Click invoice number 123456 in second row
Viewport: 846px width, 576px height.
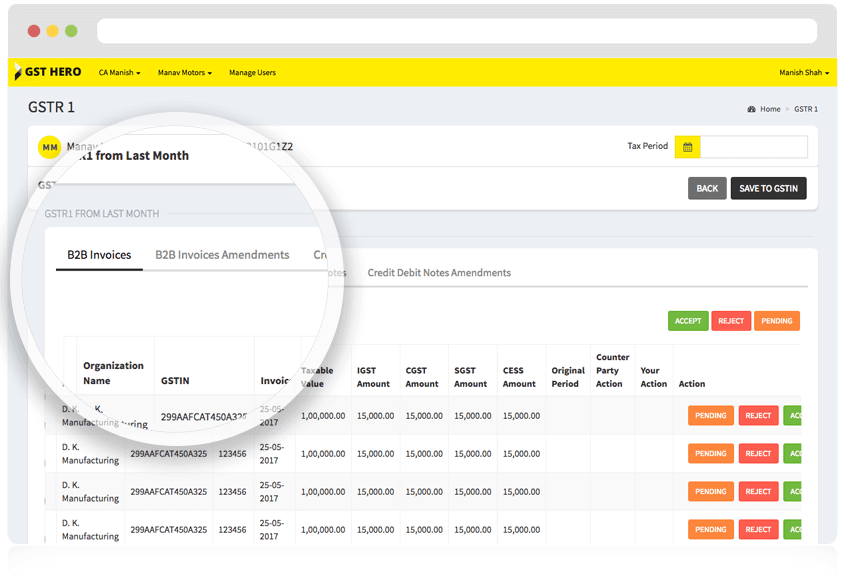[x=232, y=454]
